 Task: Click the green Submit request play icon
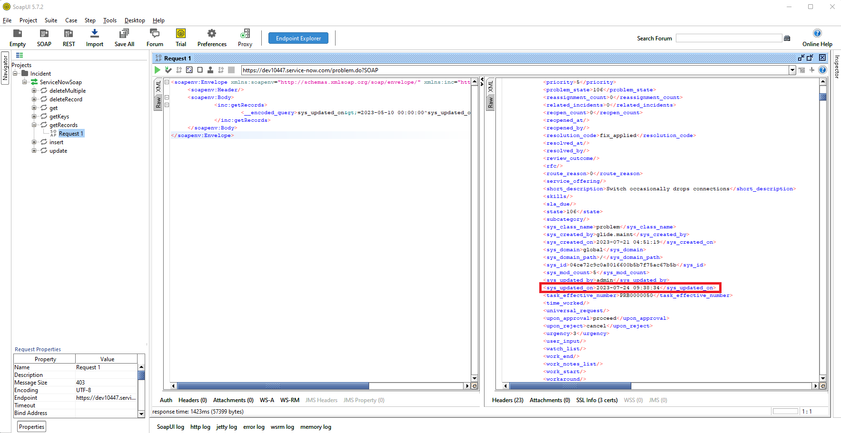(x=157, y=70)
